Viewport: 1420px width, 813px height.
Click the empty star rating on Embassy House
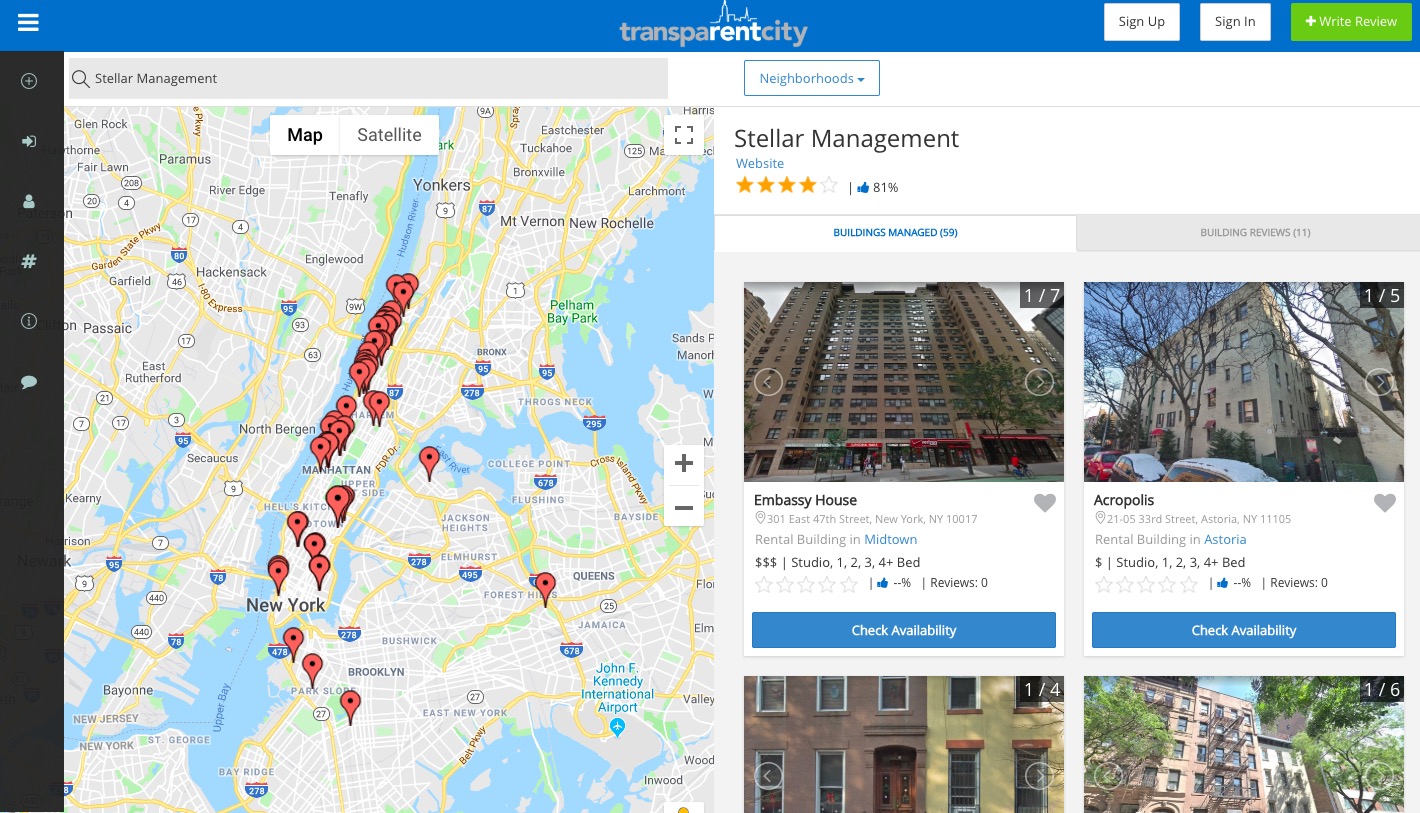[x=806, y=584]
